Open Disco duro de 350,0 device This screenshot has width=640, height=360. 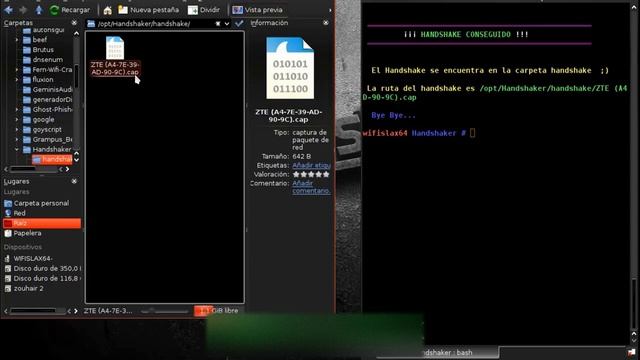coord(43,269)
